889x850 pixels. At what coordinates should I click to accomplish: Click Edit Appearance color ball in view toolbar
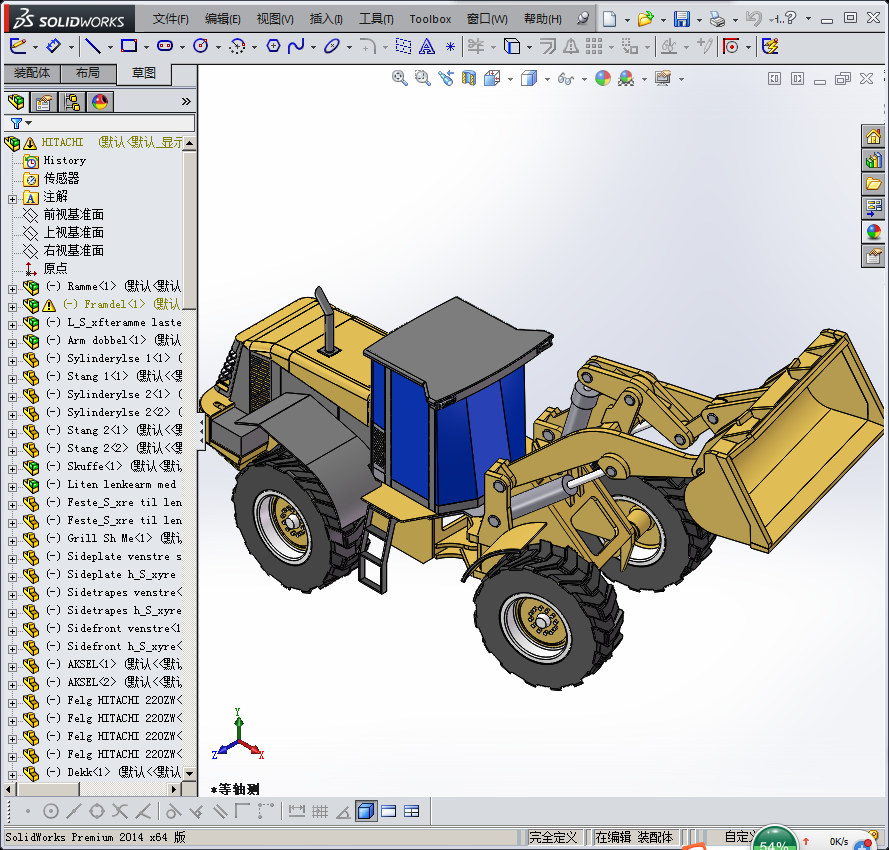[x=603, y=78]
